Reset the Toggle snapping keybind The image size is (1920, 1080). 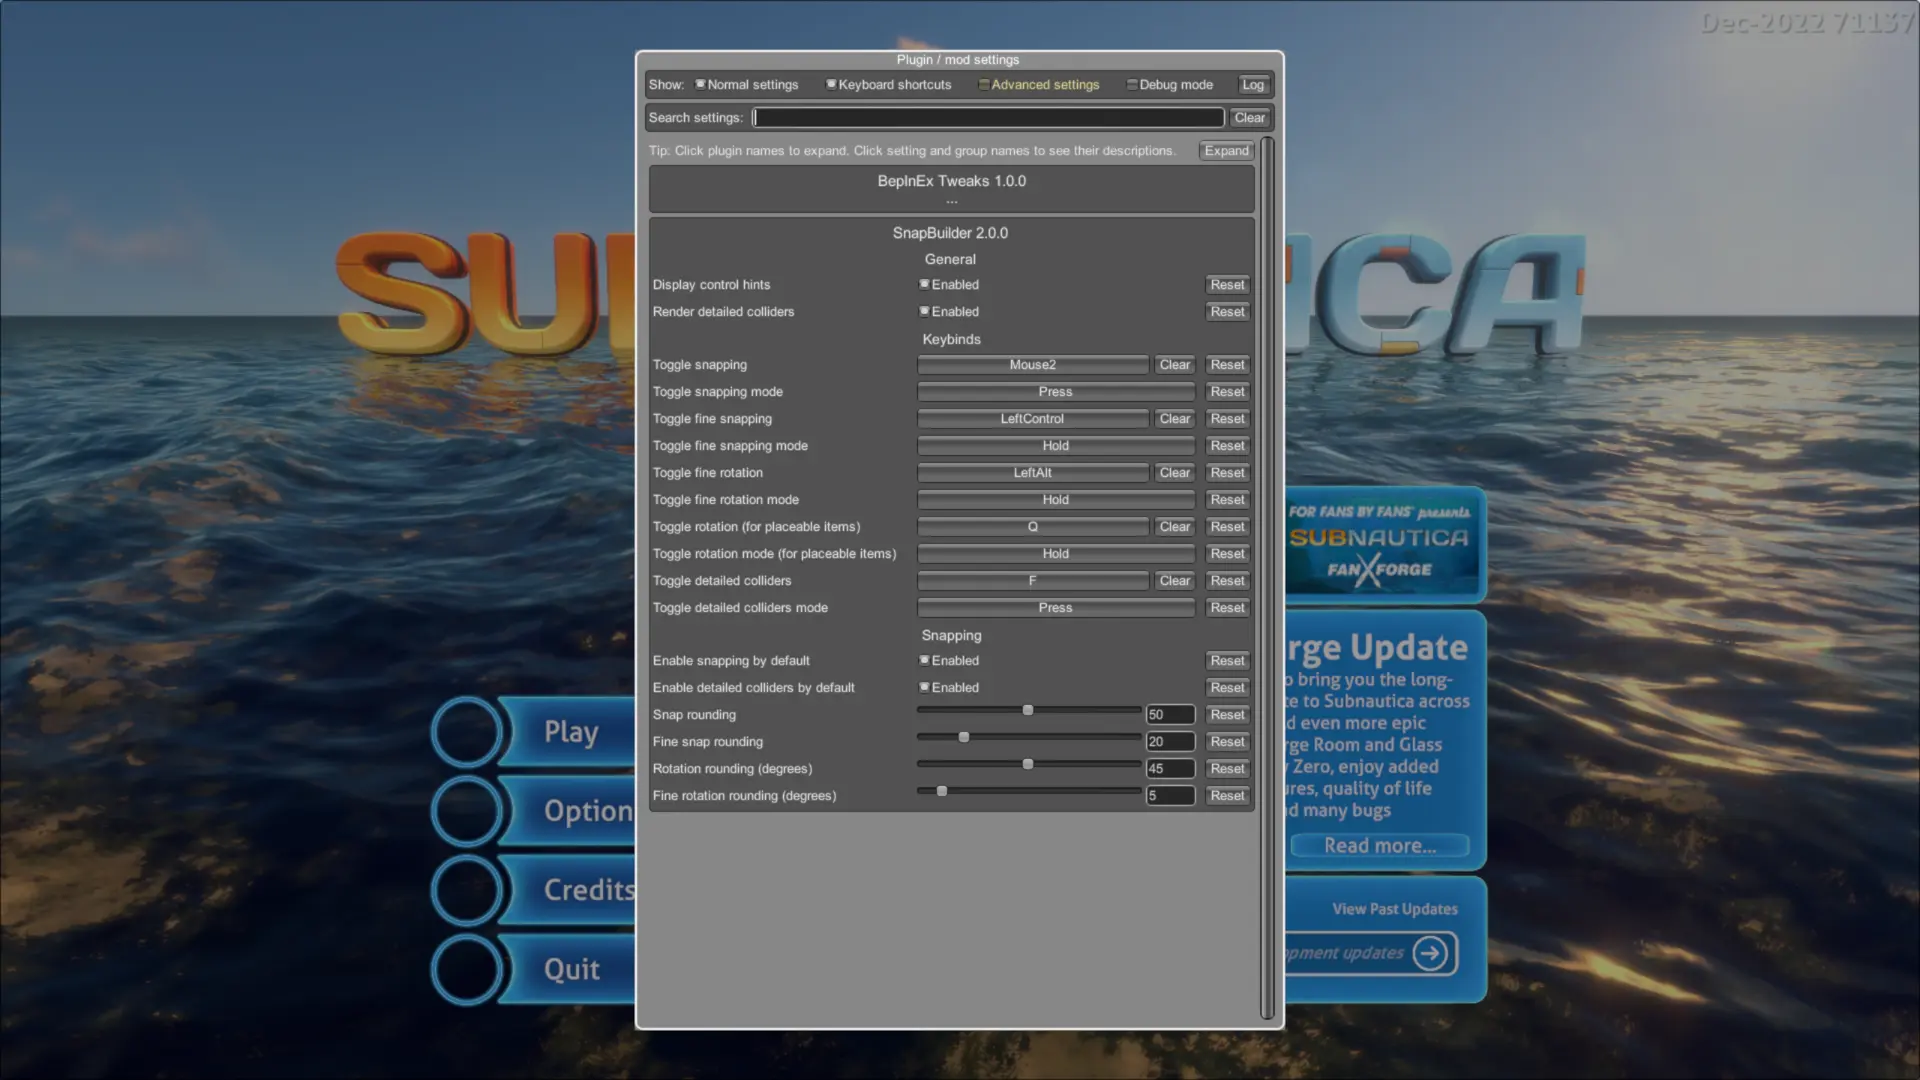(x=1227, y=364)
